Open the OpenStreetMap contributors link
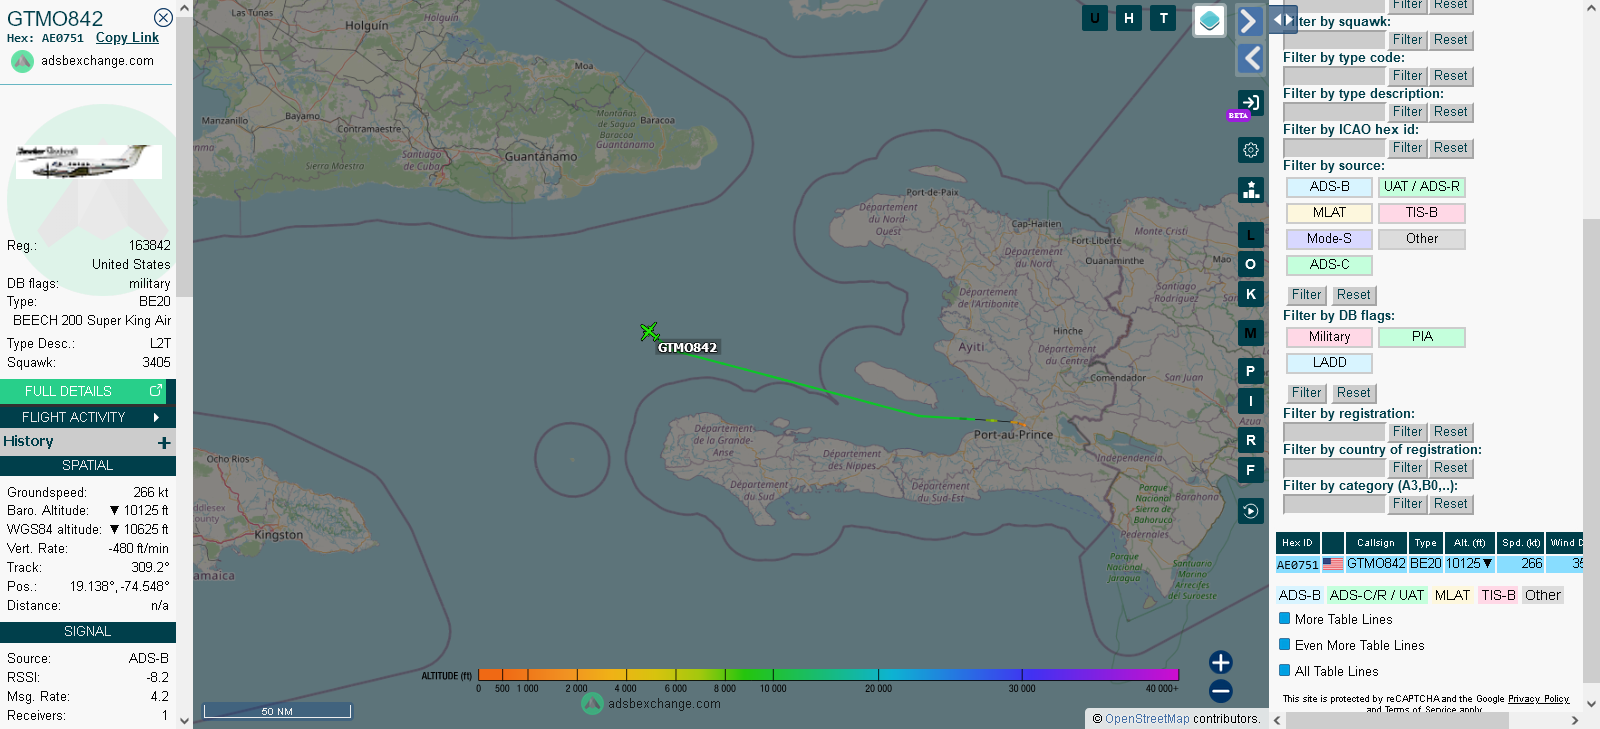Viewport: 1600px width, 729px height. 1147,719
